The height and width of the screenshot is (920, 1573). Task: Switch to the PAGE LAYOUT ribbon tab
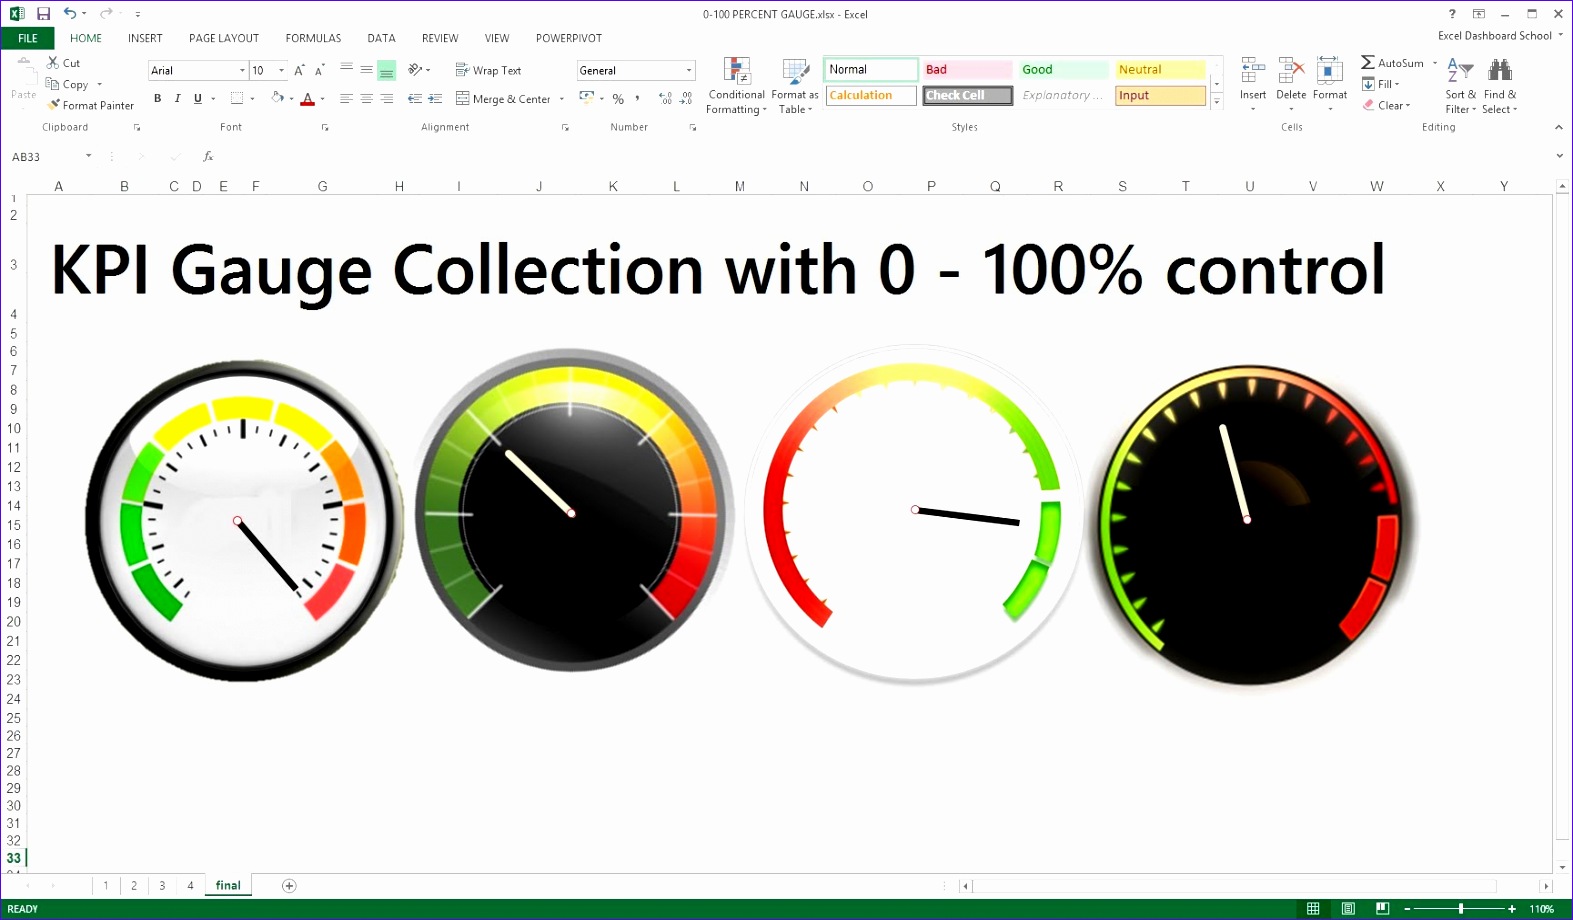coord(224,38)
